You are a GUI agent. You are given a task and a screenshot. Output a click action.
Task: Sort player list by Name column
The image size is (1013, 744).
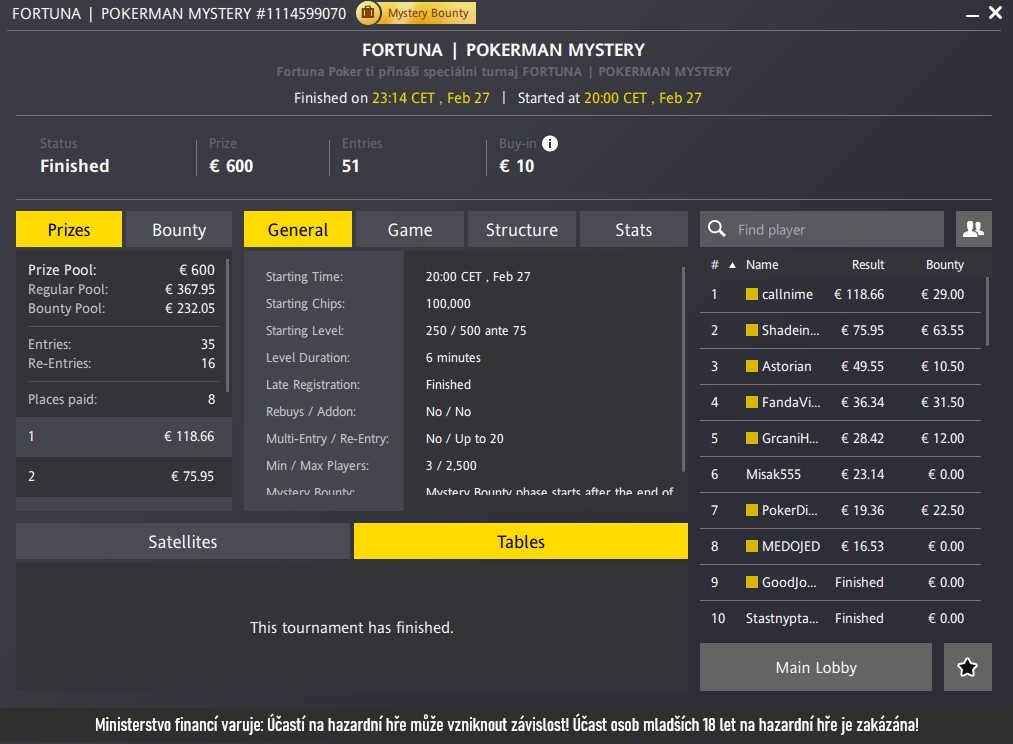(x=762, y=265)
